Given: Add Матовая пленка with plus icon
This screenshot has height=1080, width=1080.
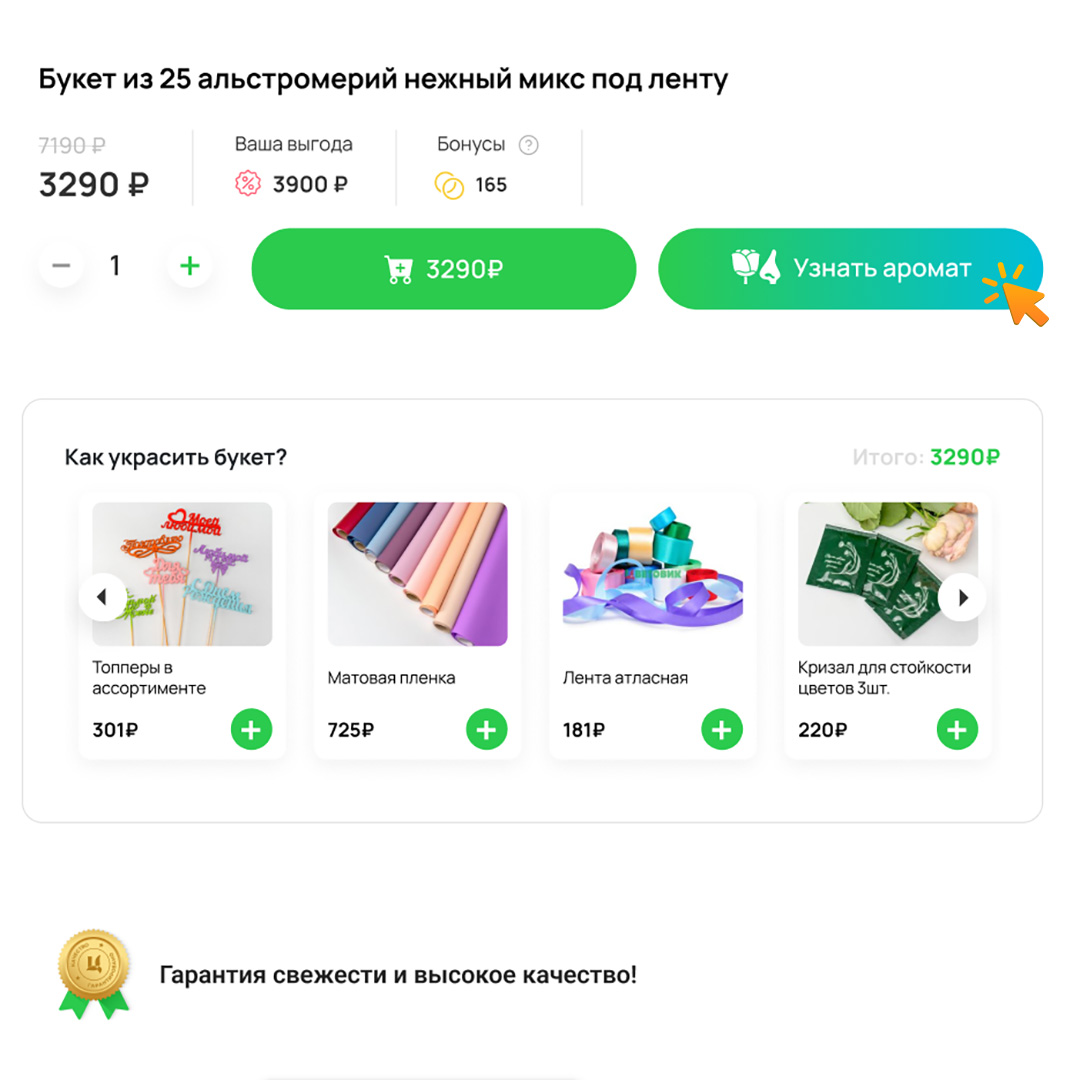Looking at the screenshot, I should pos(487,729).
